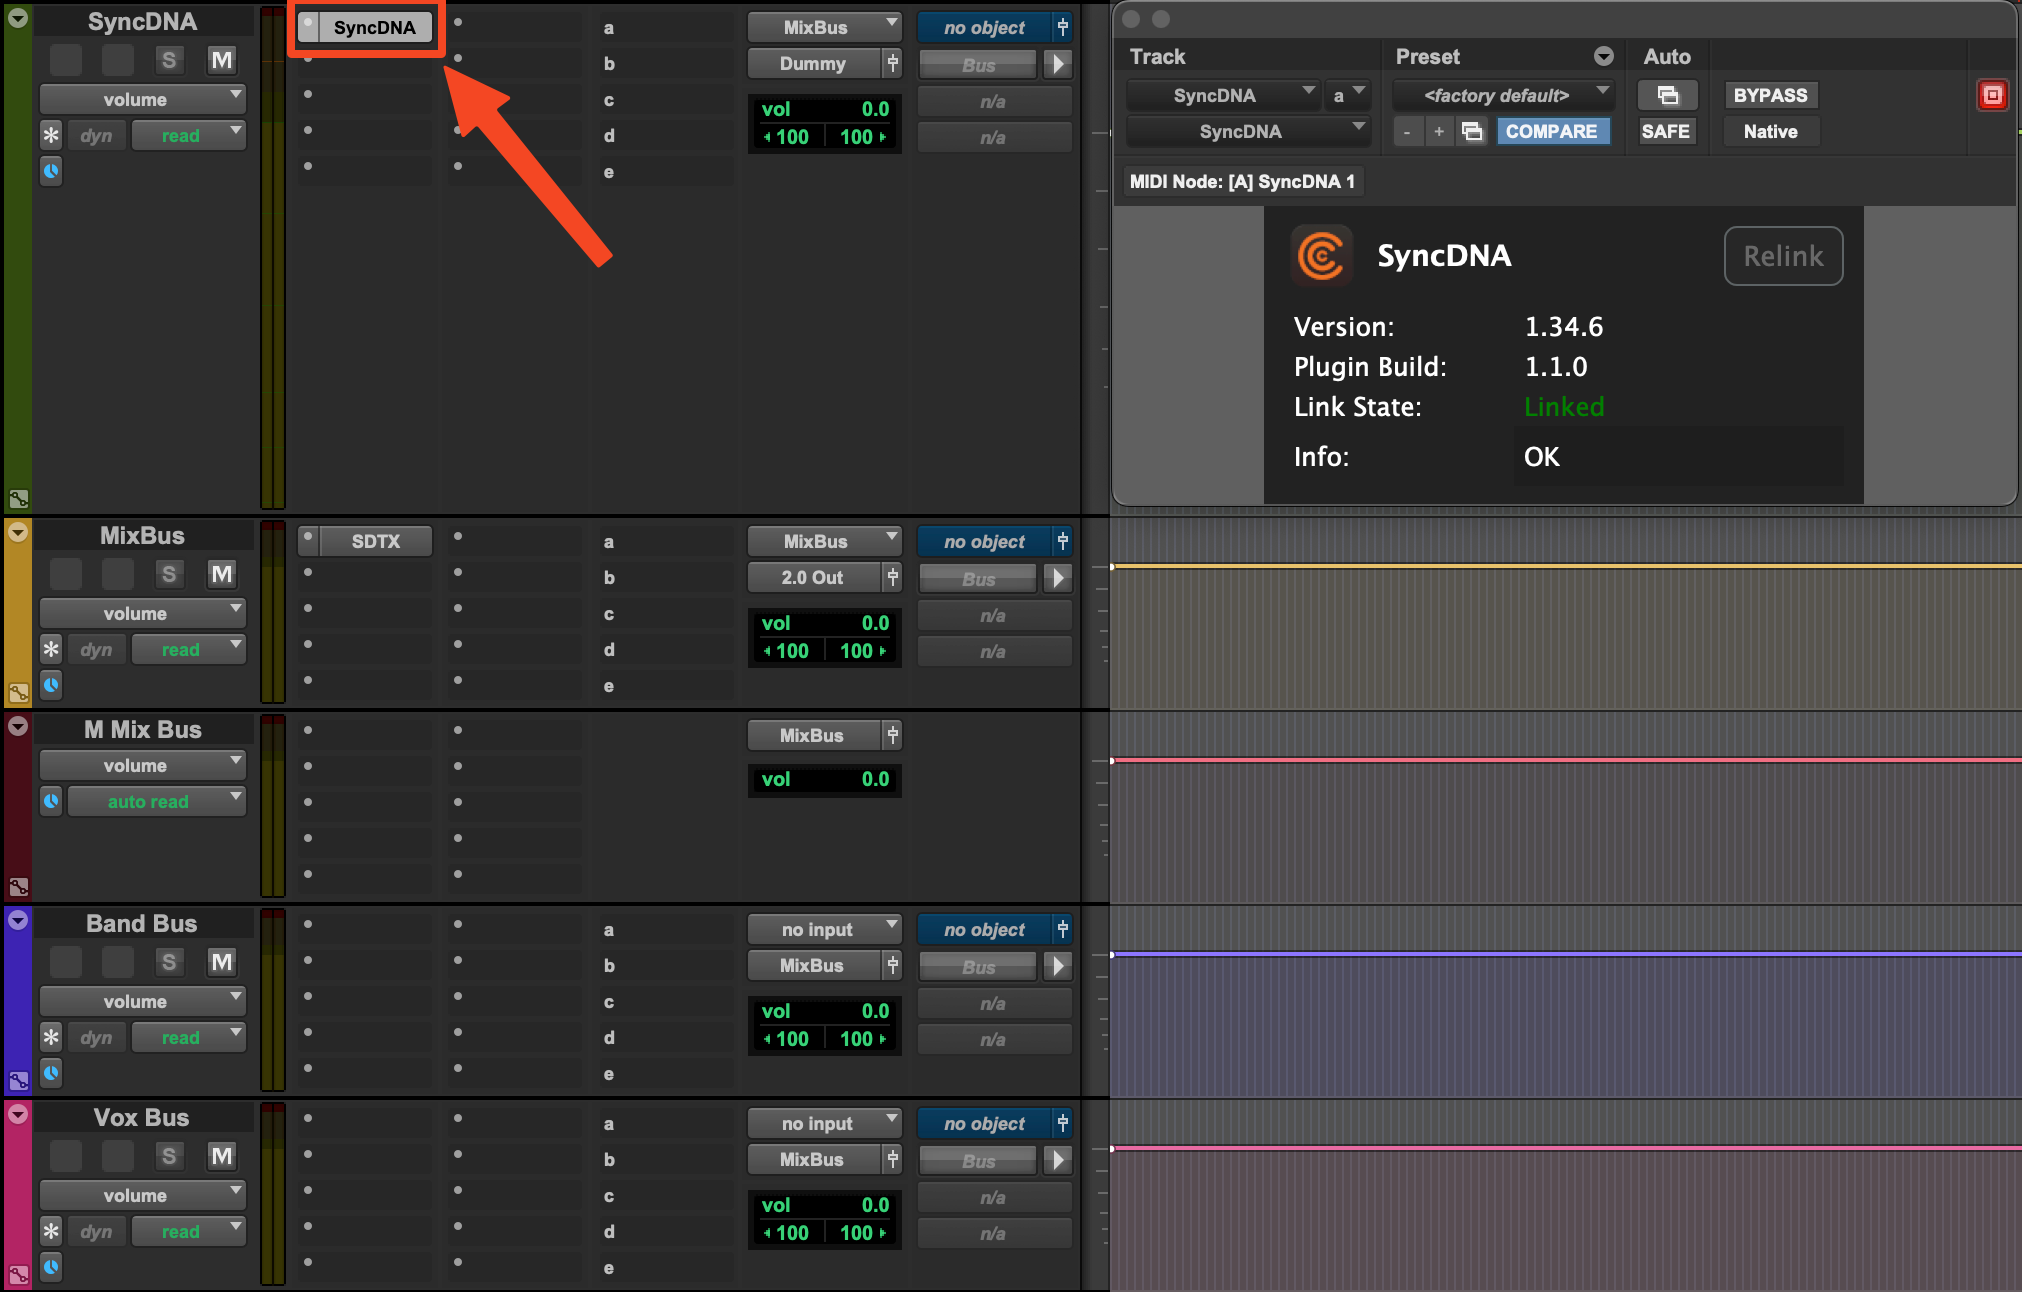Click the Preset menu circular arrow icon
Screen dimensions: 2022x1292
click(x=1603, y=57)
